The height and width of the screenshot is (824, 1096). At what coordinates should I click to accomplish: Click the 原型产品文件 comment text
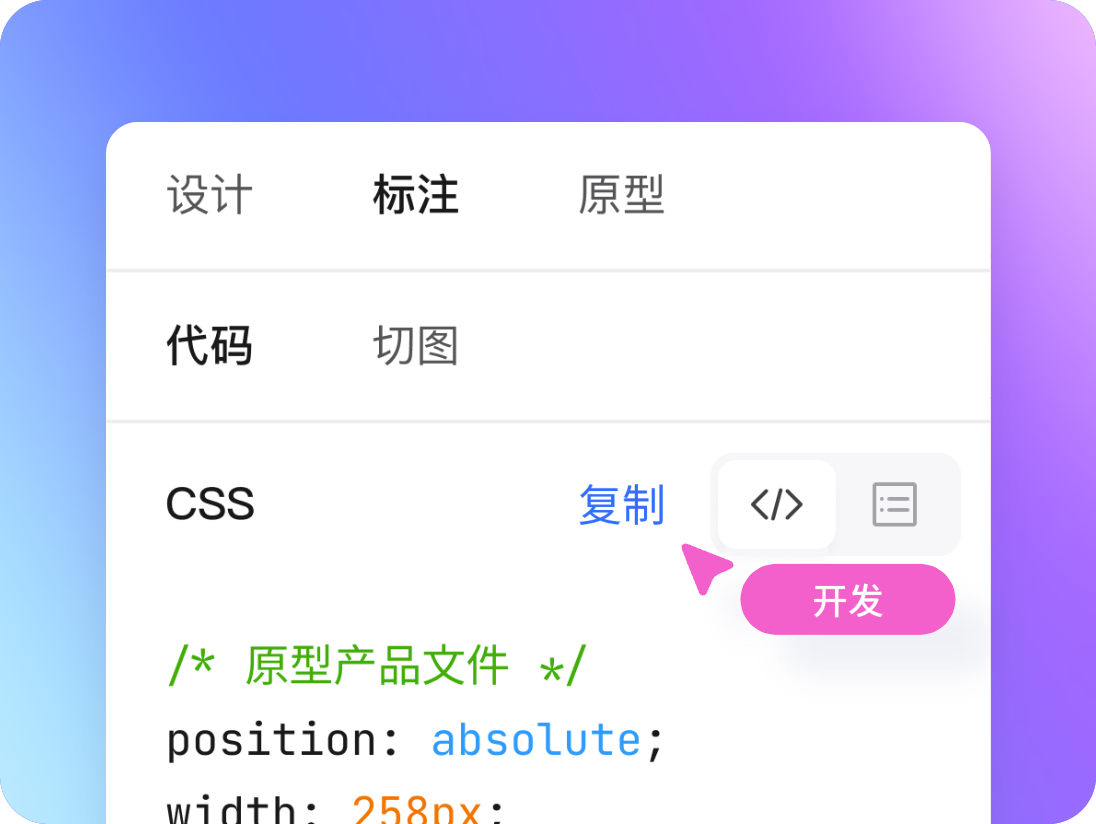377,666
